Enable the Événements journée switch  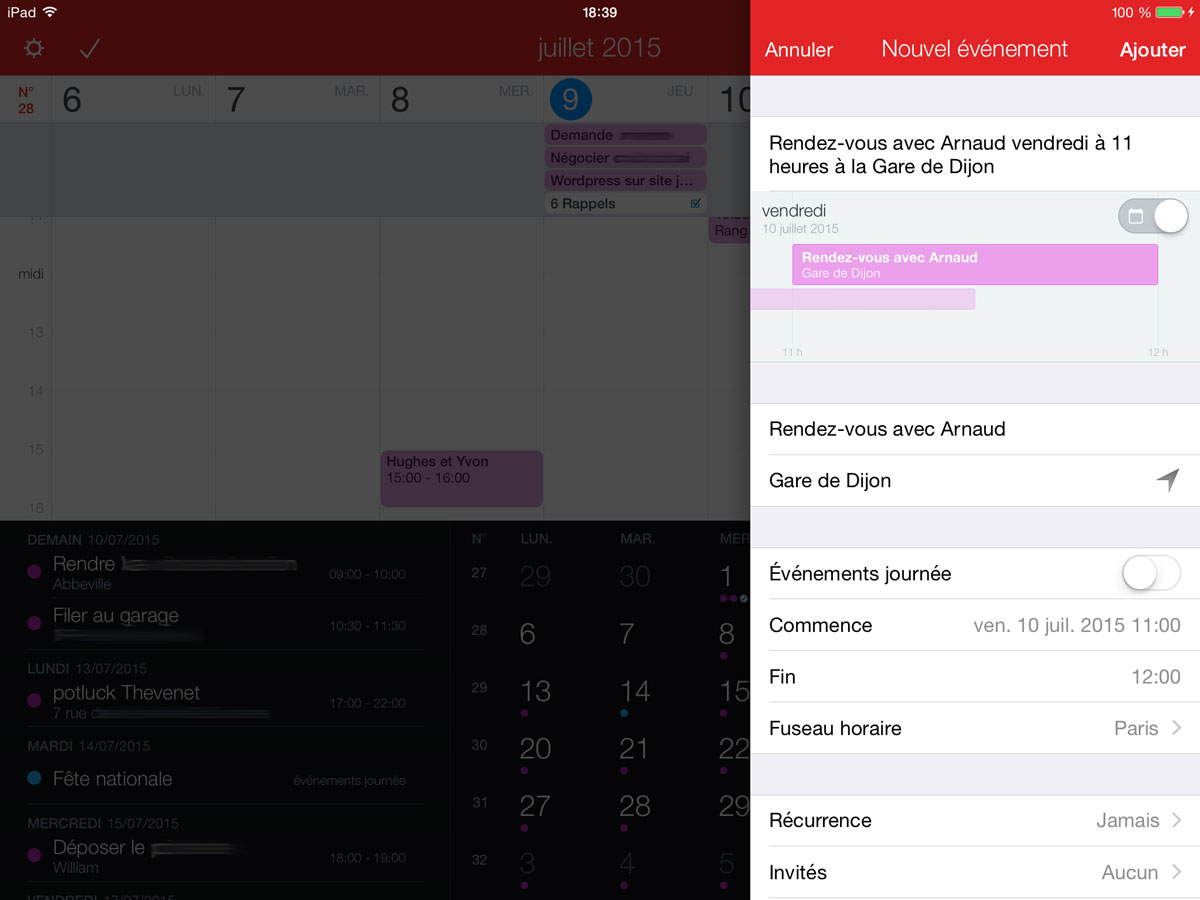tap(1153, 574)
